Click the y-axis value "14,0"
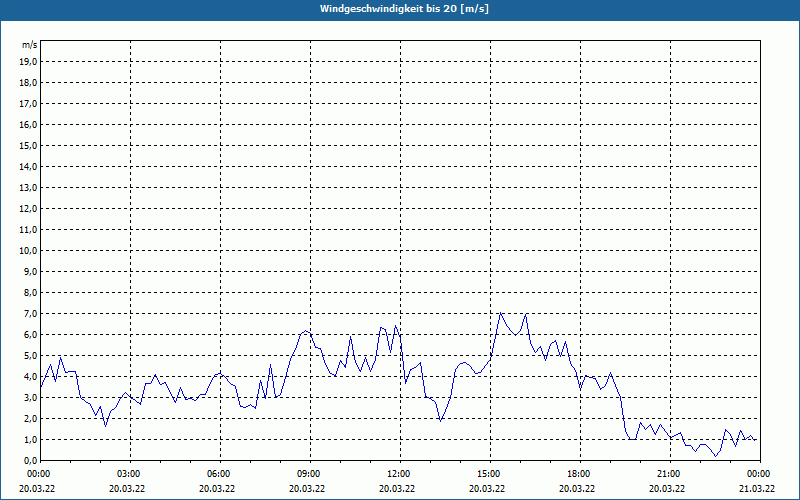Image resolution: width=800 pixels, height=500 pixels. pyautogui.click(x=29, y=166)
